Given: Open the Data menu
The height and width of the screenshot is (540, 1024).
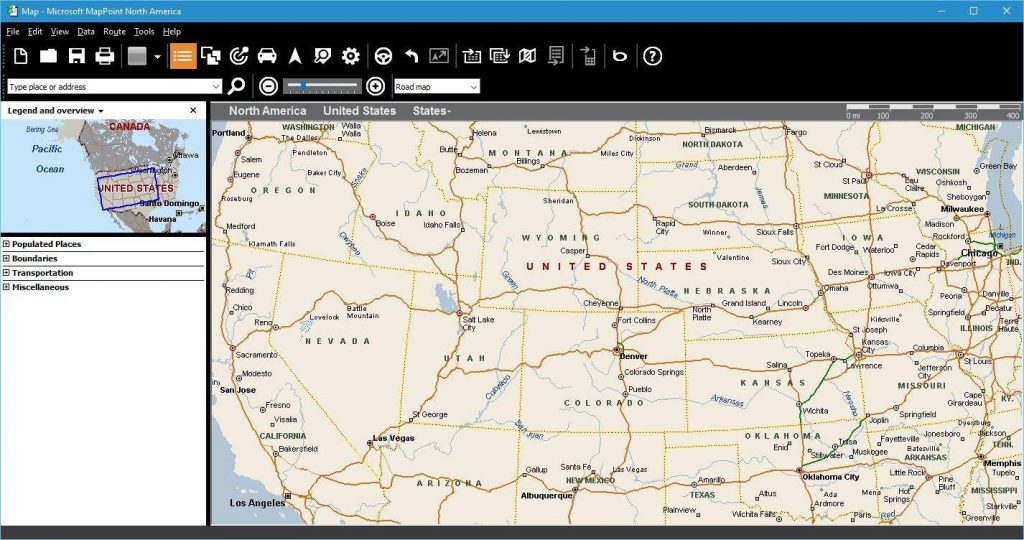Looking at the screenshot, I should (86, 31).
